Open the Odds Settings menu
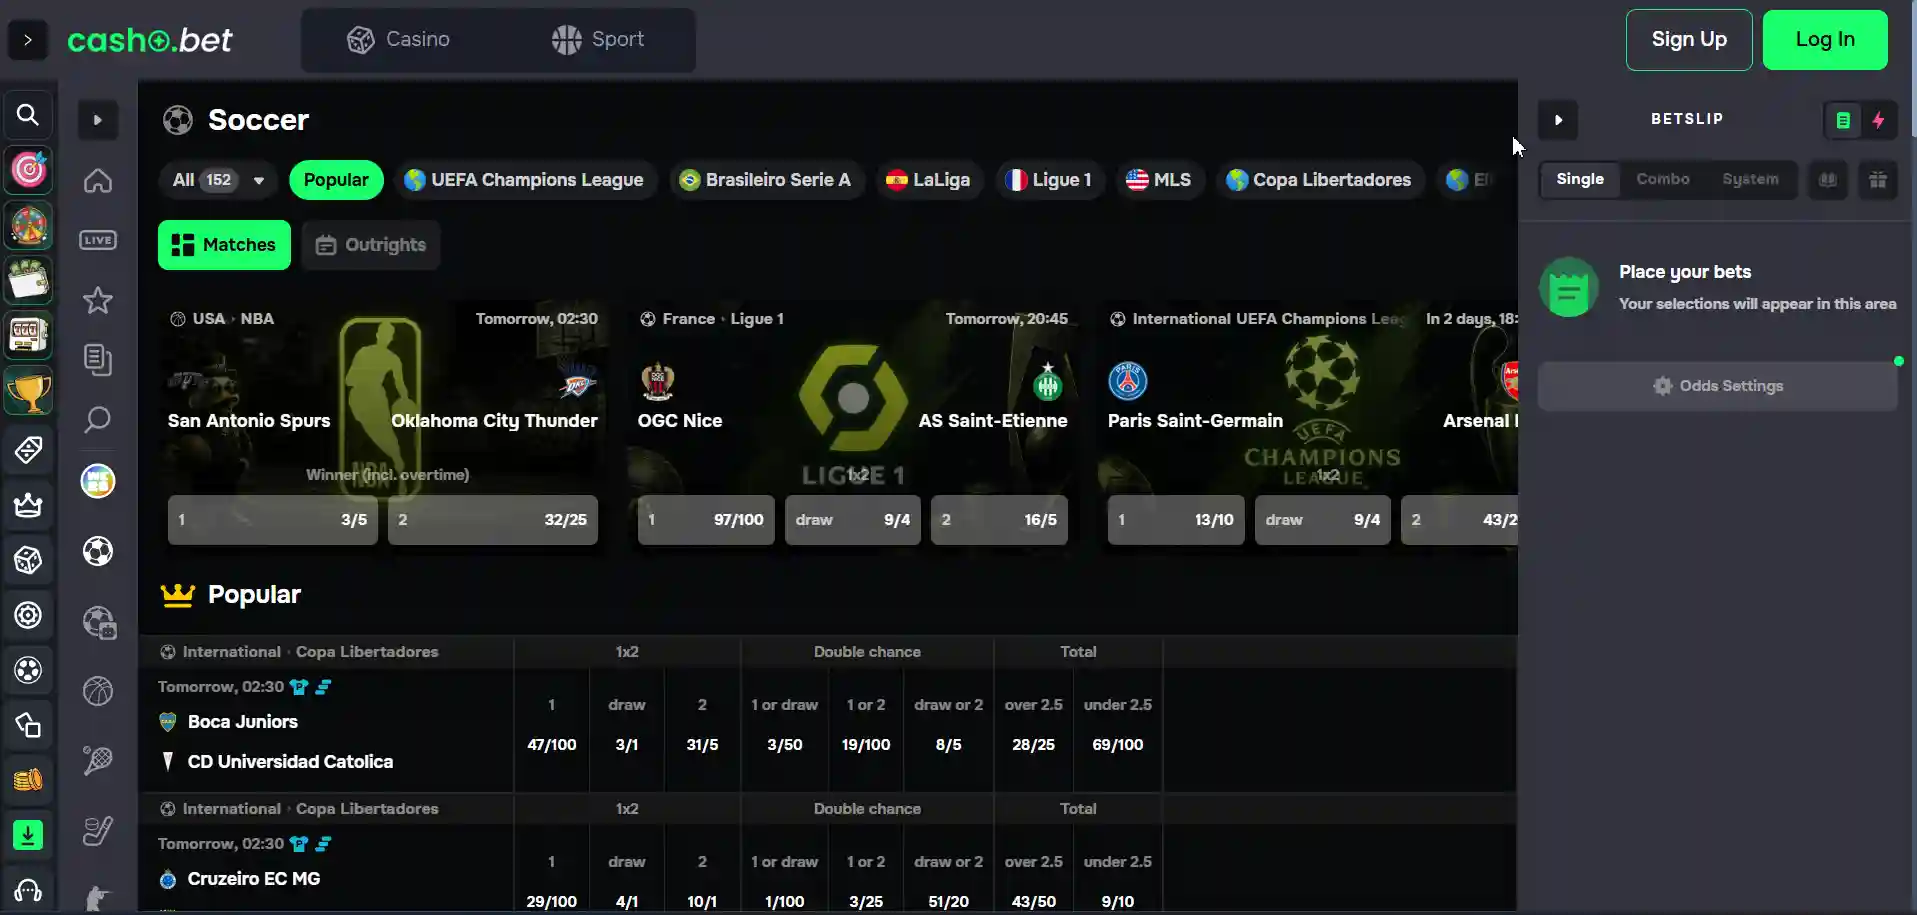1917x915 pixels. pos(1718,386)
